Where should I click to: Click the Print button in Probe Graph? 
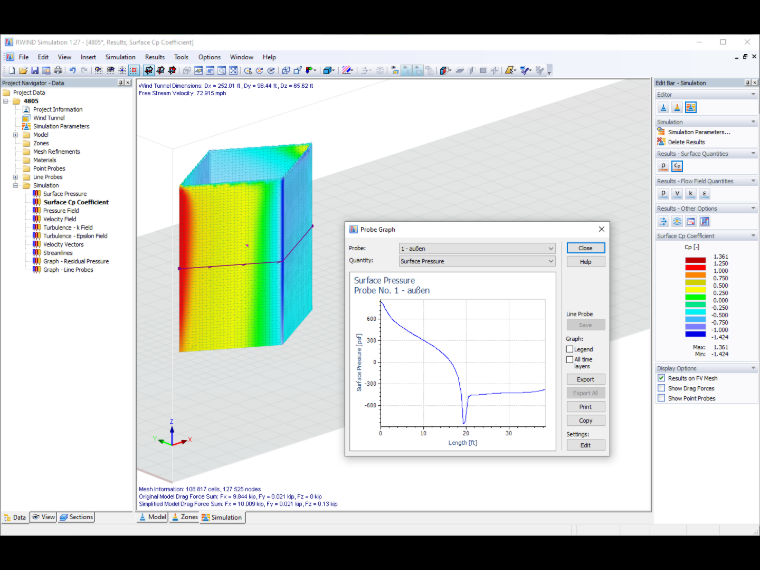tap(586, 407)
